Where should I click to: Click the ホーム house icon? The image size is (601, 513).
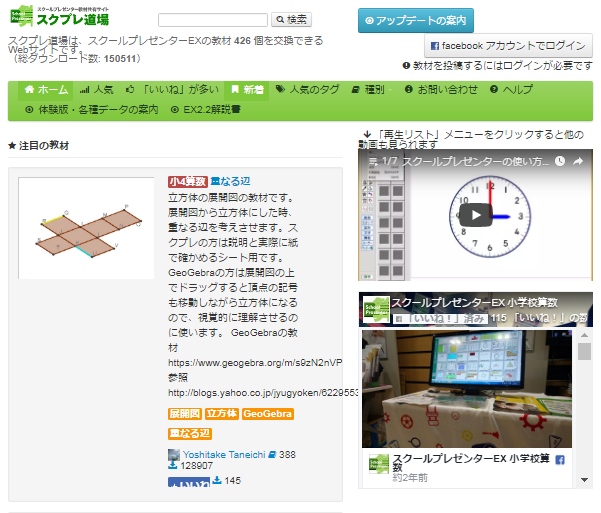tap(29, 89)
